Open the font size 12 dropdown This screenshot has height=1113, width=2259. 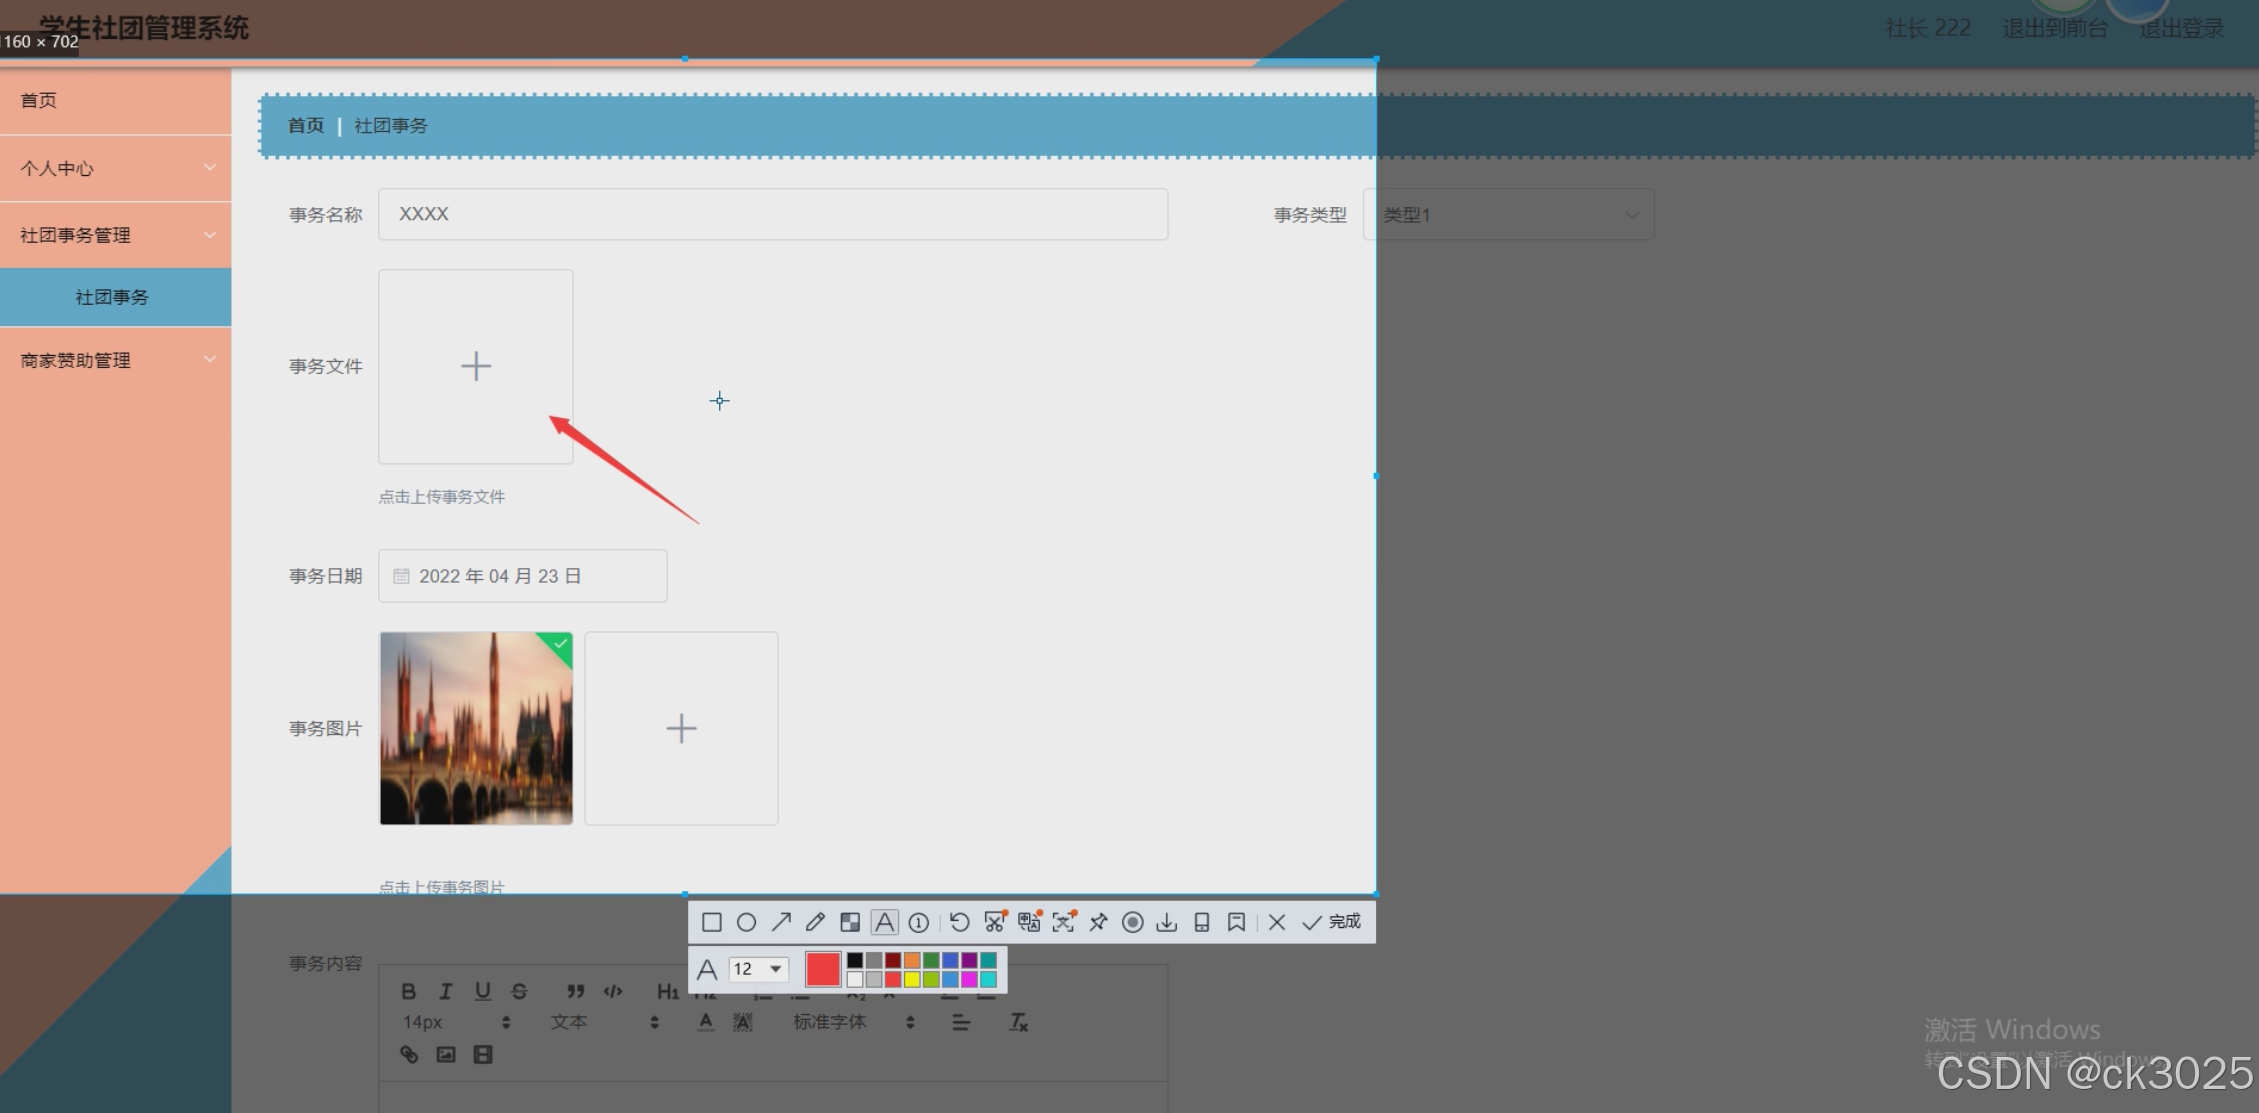[758, 969]
